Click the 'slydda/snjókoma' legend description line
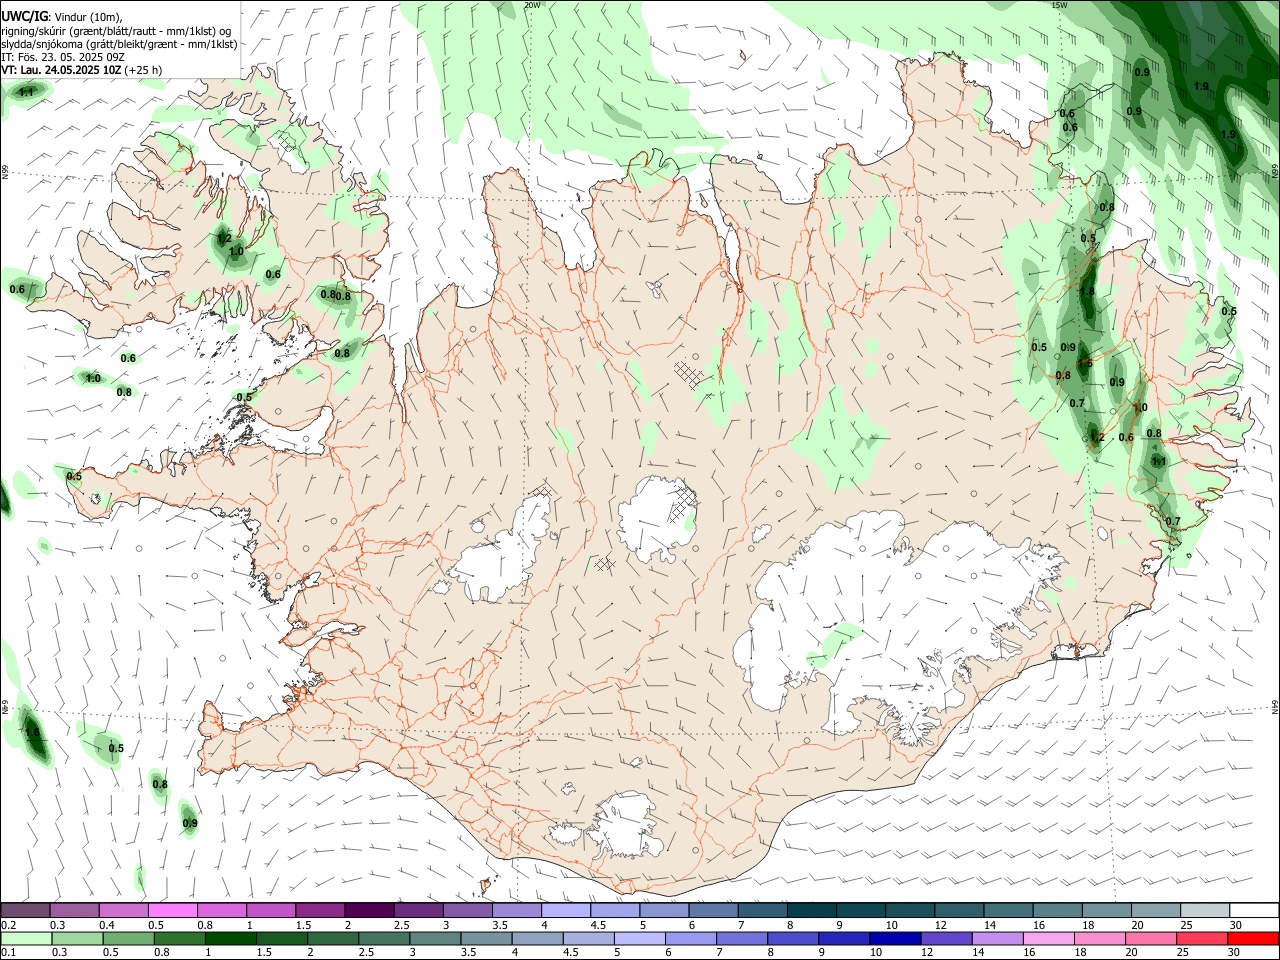This screenshot has height=960, width=1280. [119, 43]
